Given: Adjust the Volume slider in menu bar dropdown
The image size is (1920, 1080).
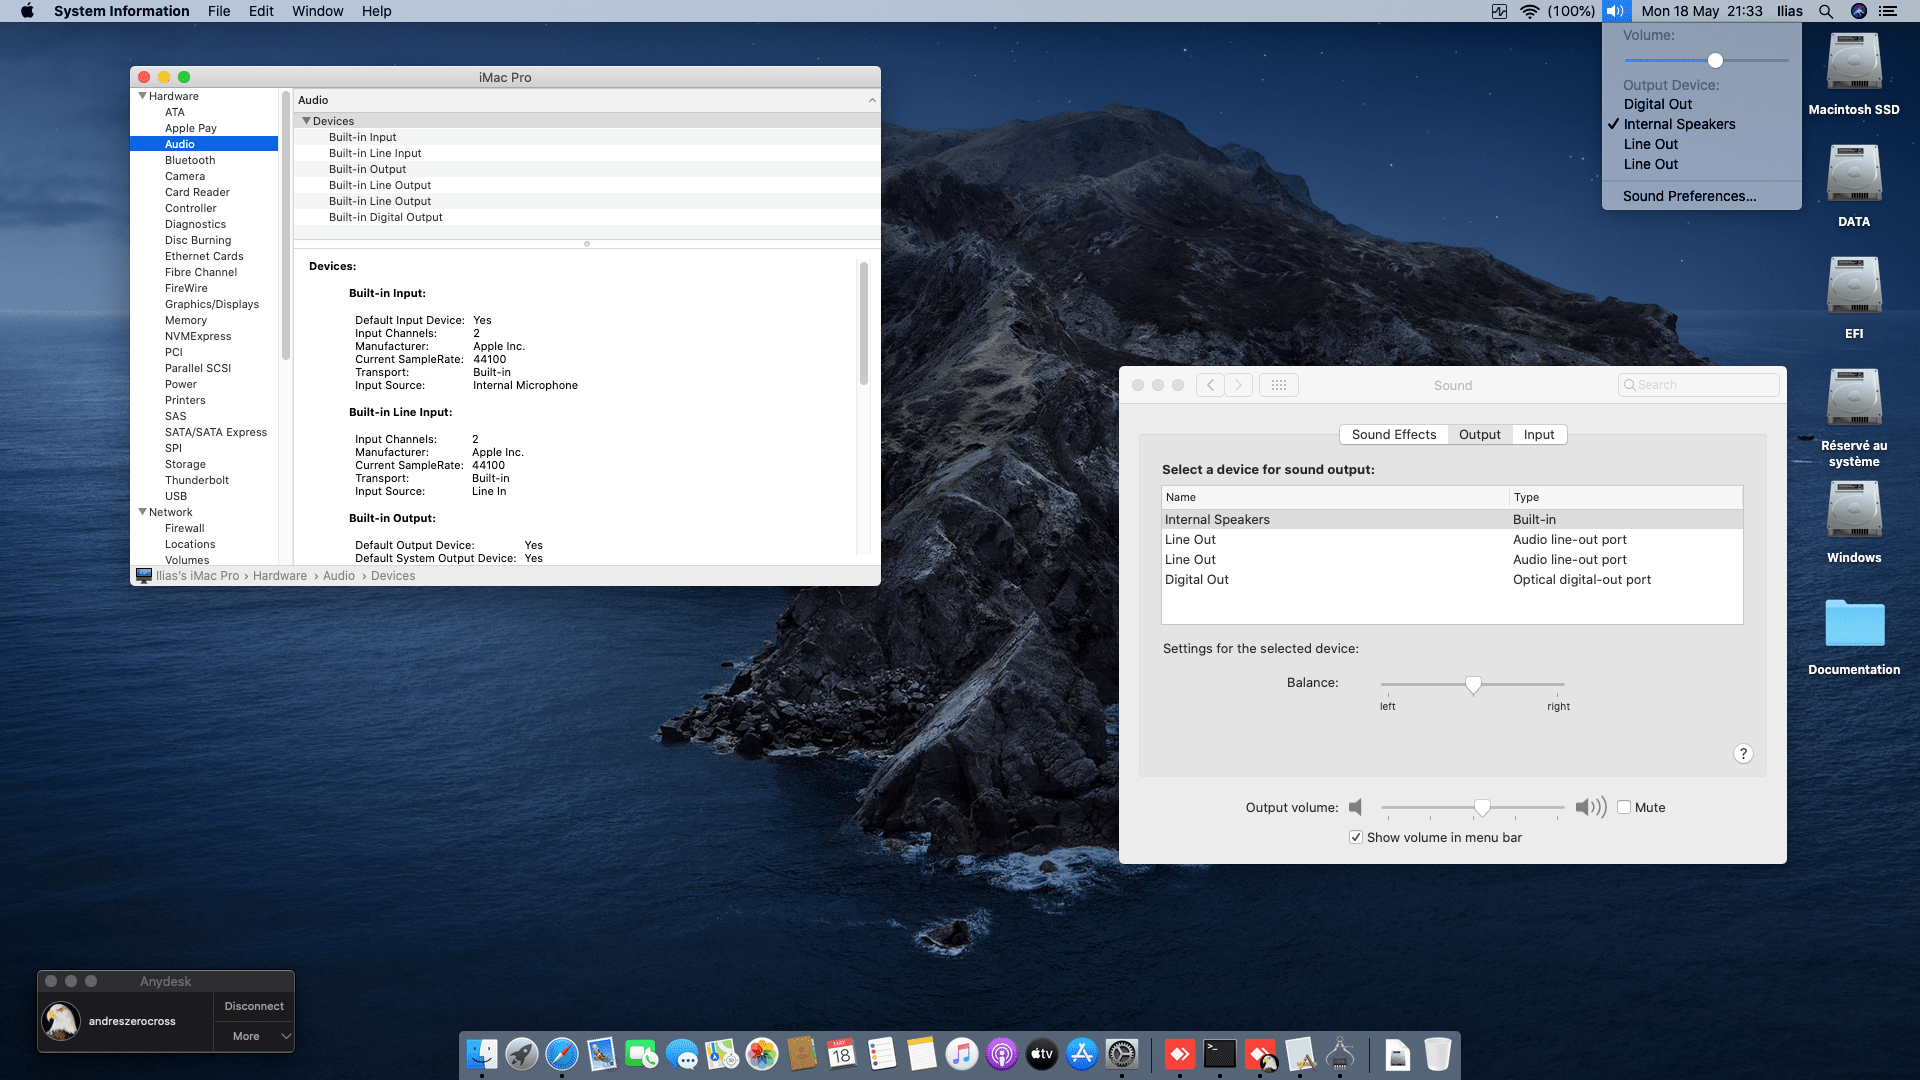Looking at the screenshot, I should coord(1715,60).
